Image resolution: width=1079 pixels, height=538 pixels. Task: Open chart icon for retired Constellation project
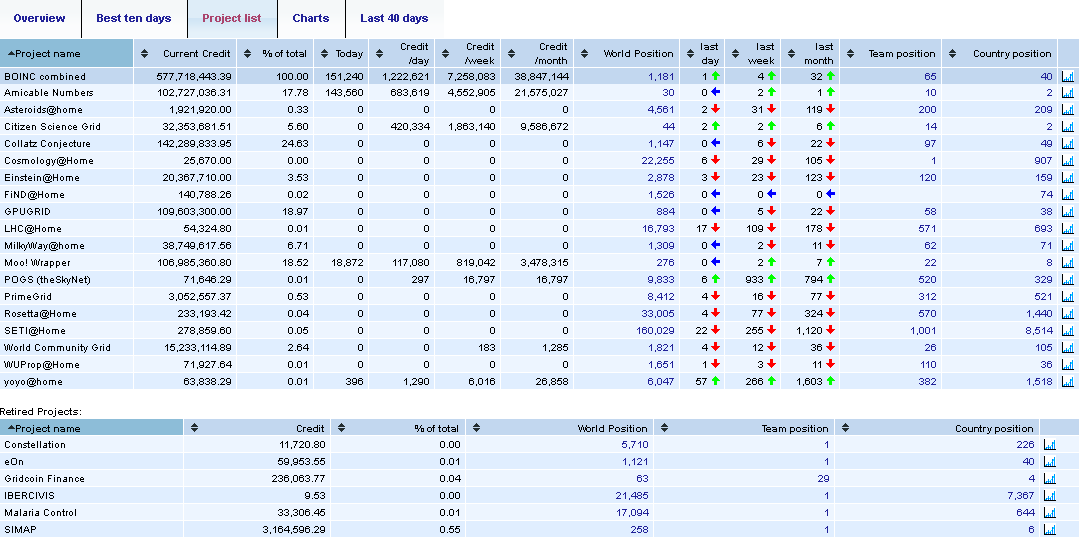pos(1049,444)
